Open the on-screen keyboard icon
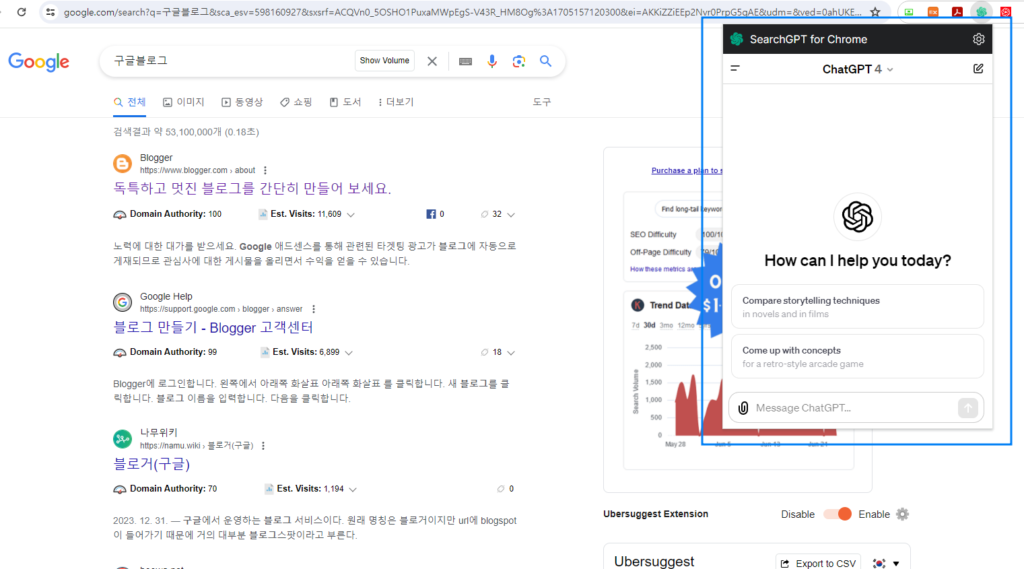 465,61
